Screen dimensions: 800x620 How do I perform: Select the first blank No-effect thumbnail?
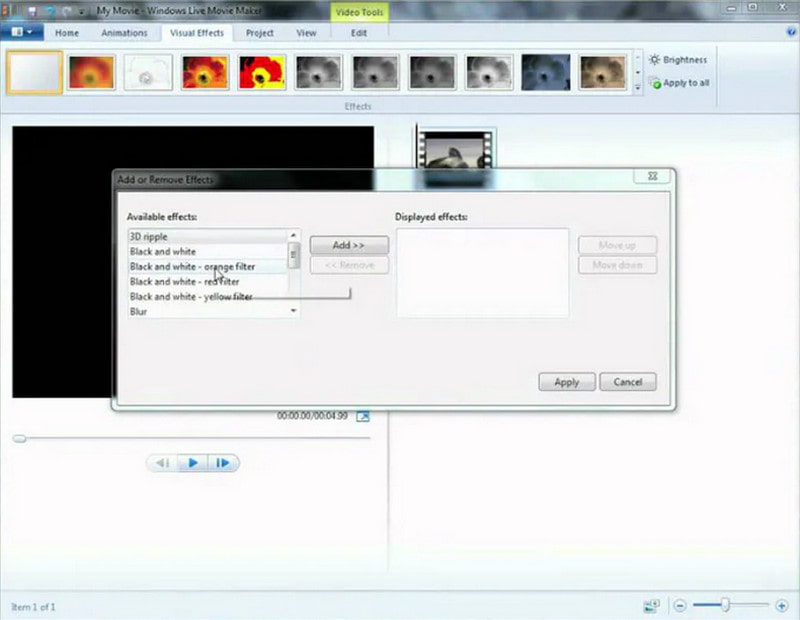pyautogui.click(x=35, y=73)
